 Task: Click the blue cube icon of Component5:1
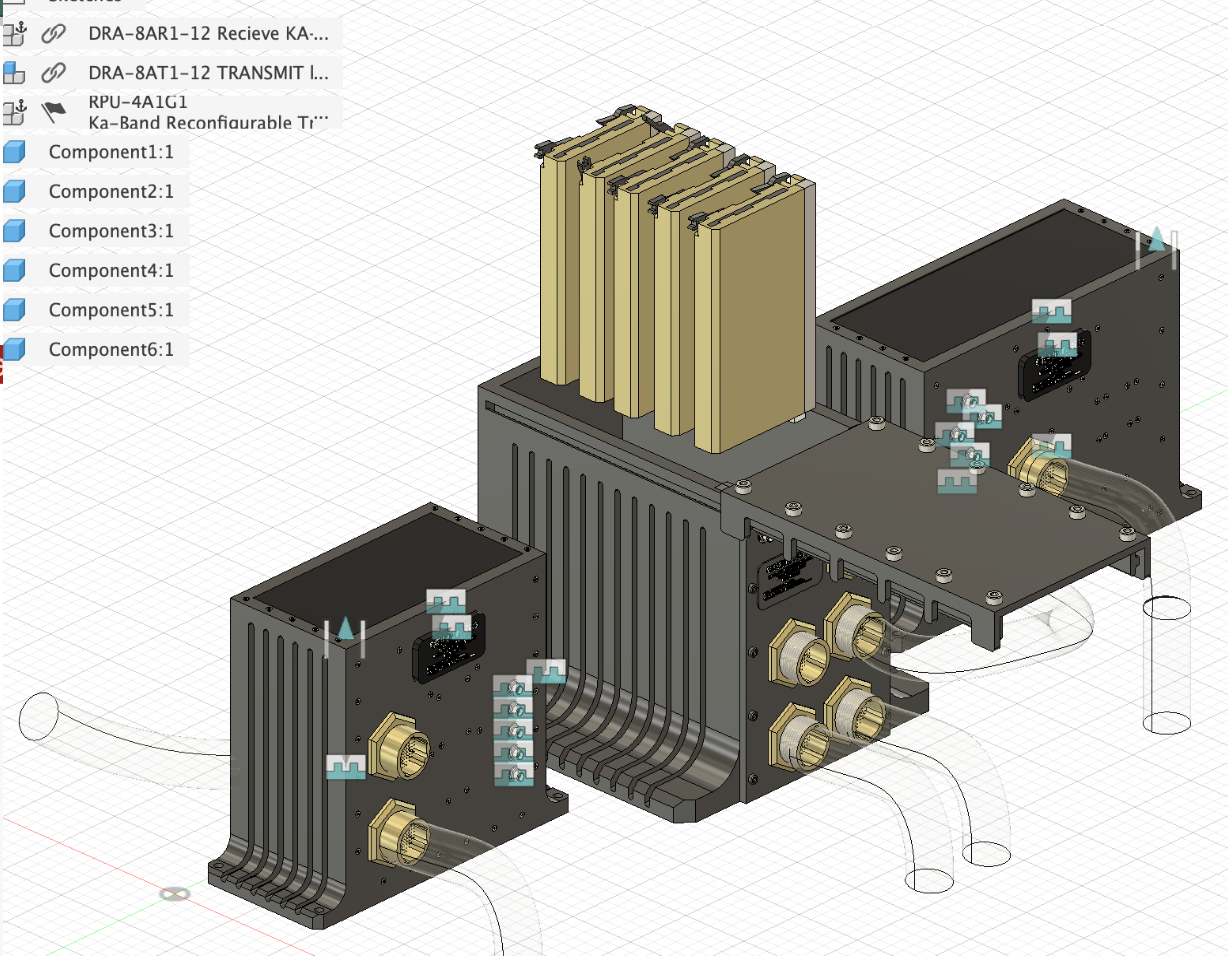[13, 310]
